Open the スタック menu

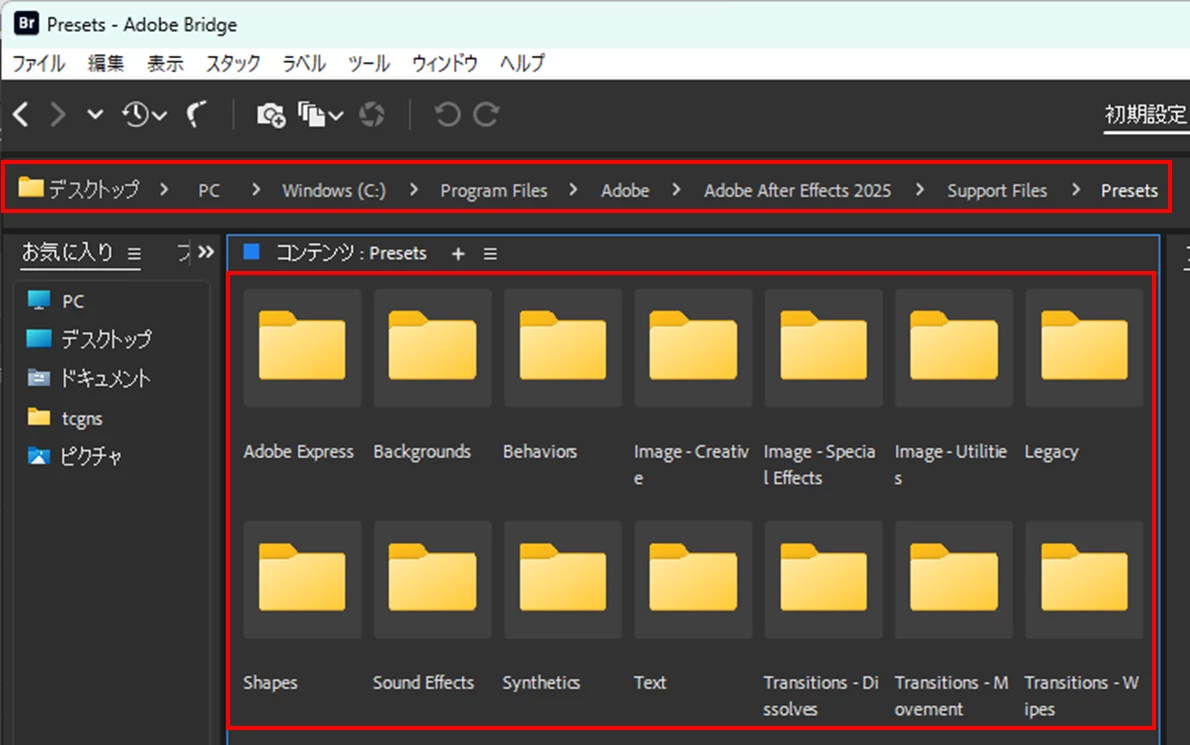(233, 64)
